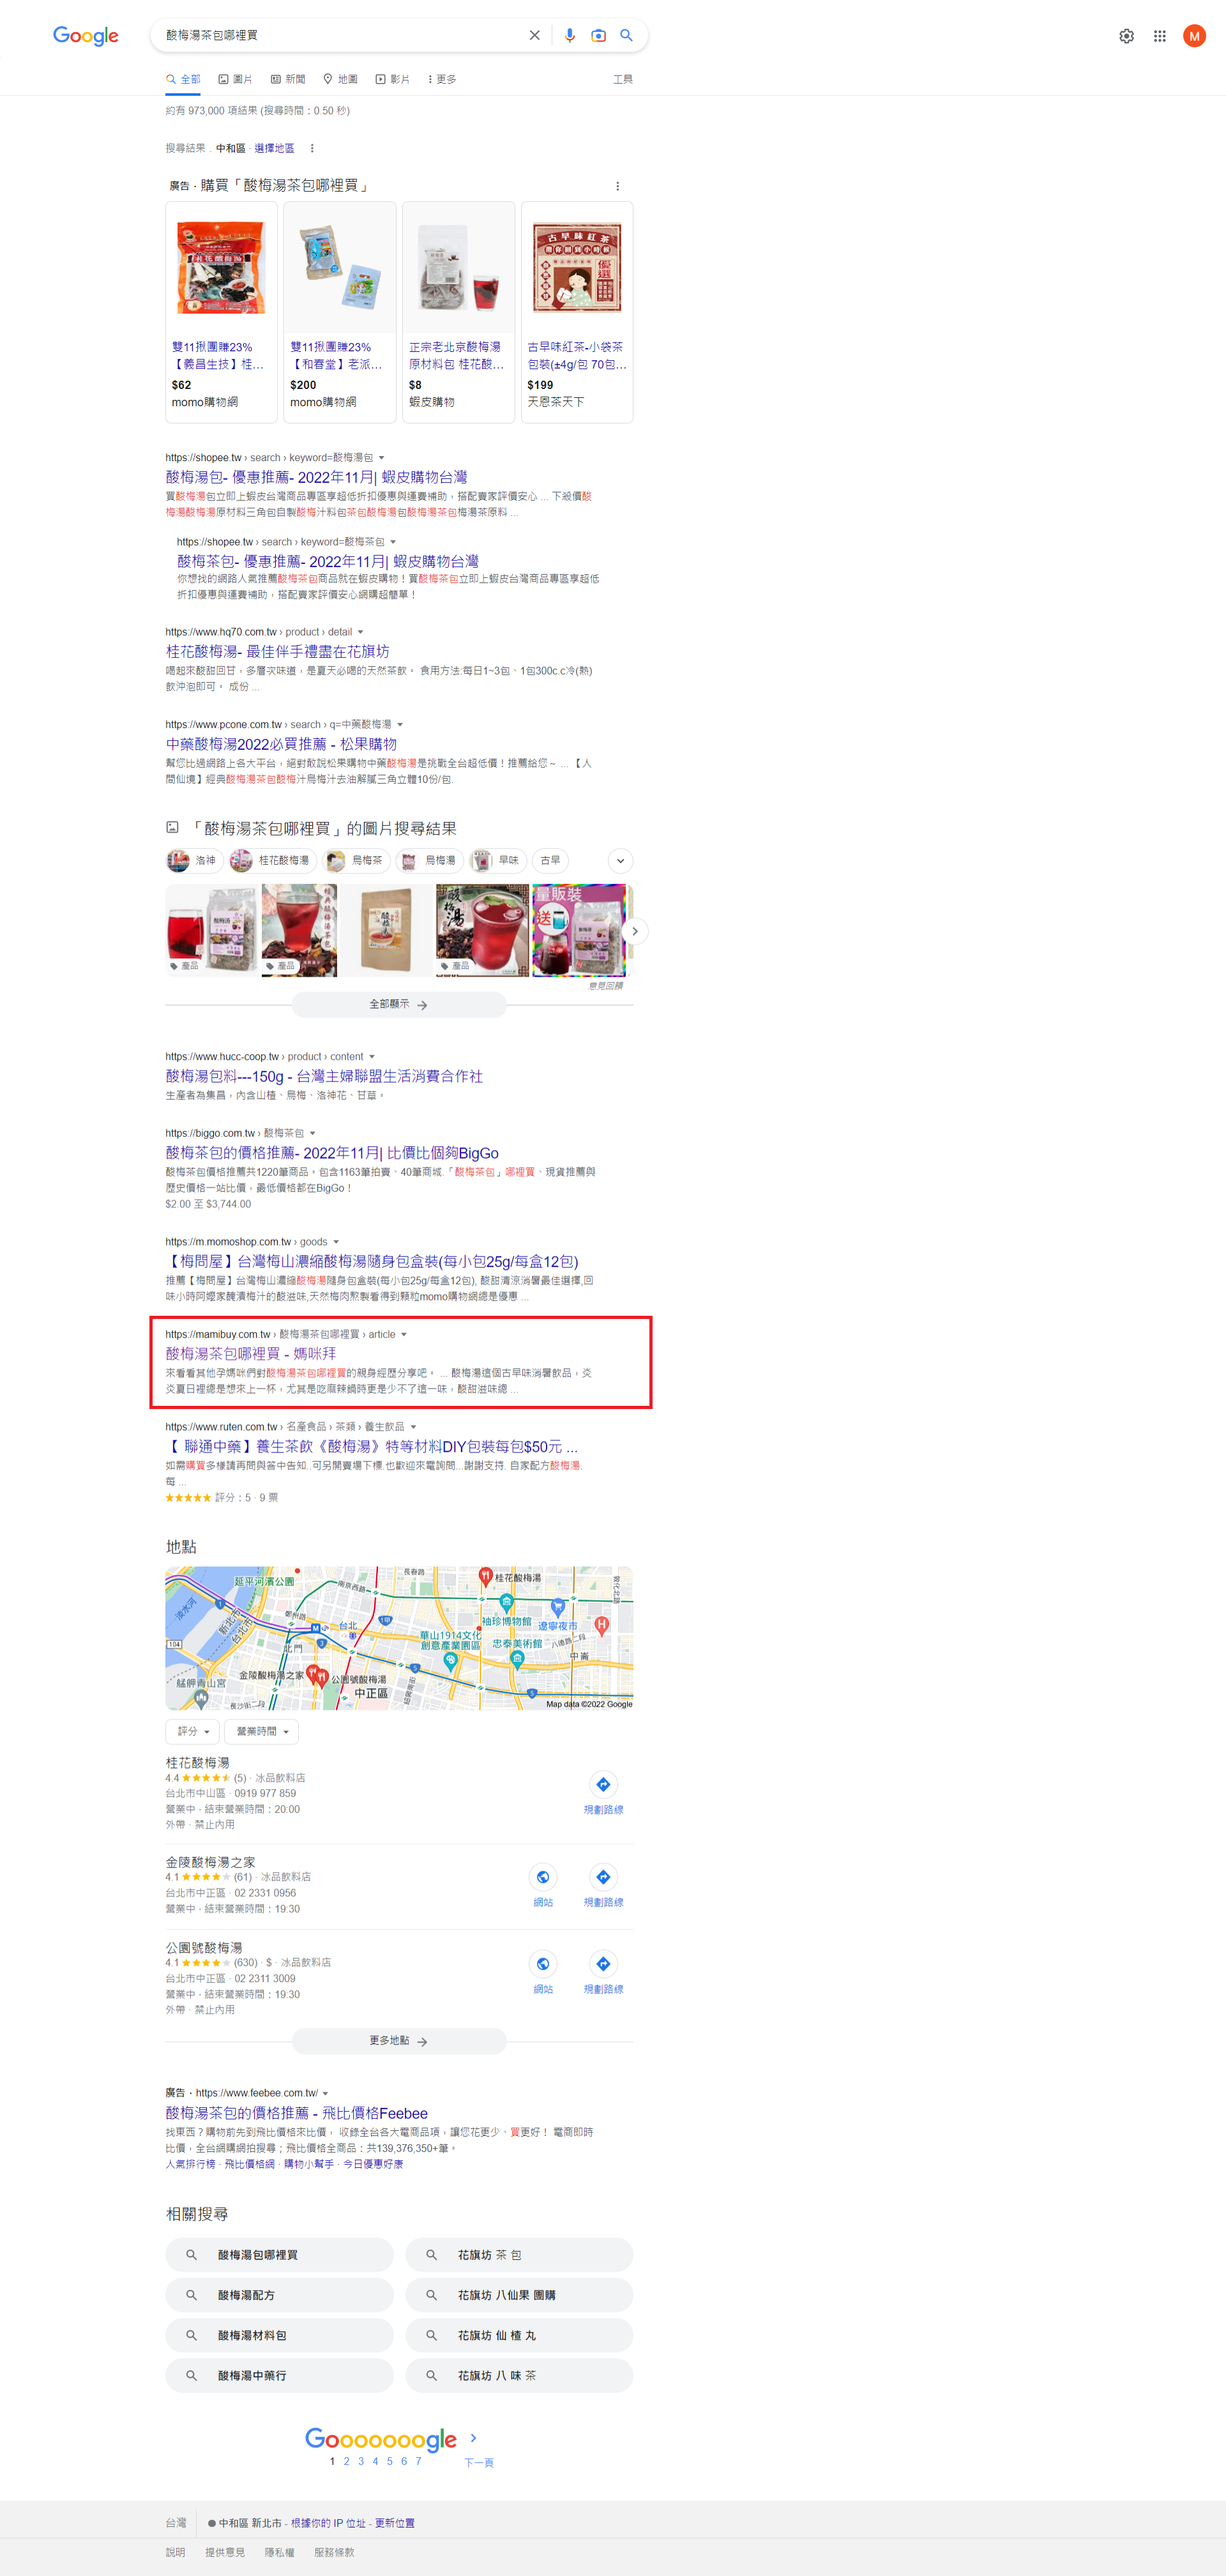Expand the image filter chips chevron
The height and width of the screenshot is (2576, 1226).
620,860
